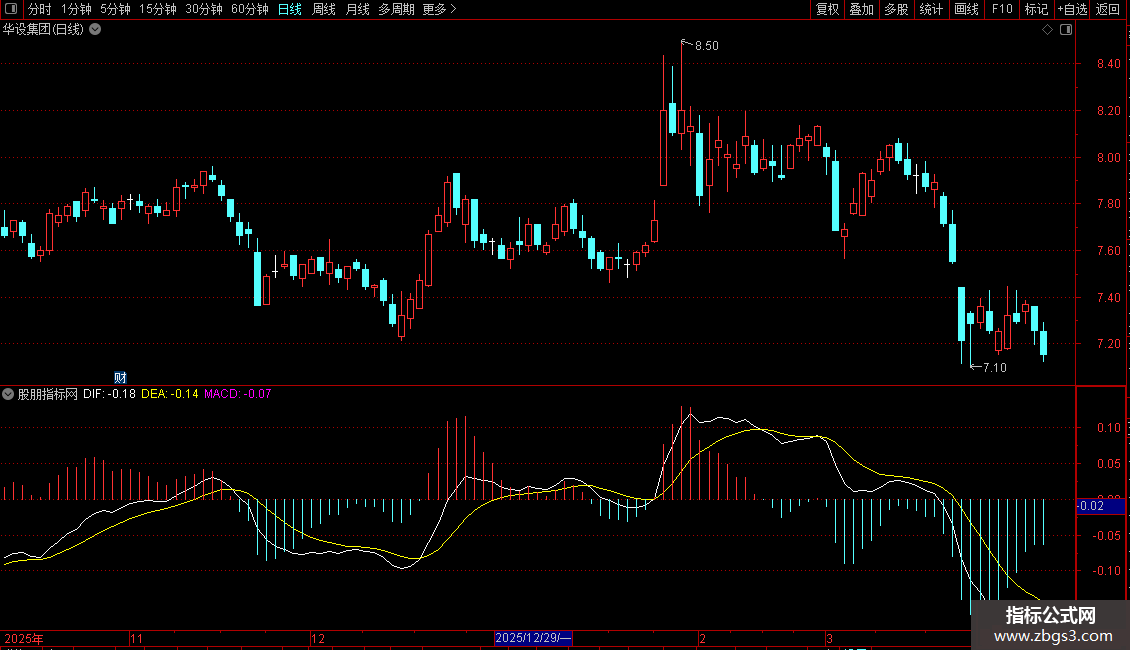
Task: Switch to 5分钟 period
Action: click(115, 9)
